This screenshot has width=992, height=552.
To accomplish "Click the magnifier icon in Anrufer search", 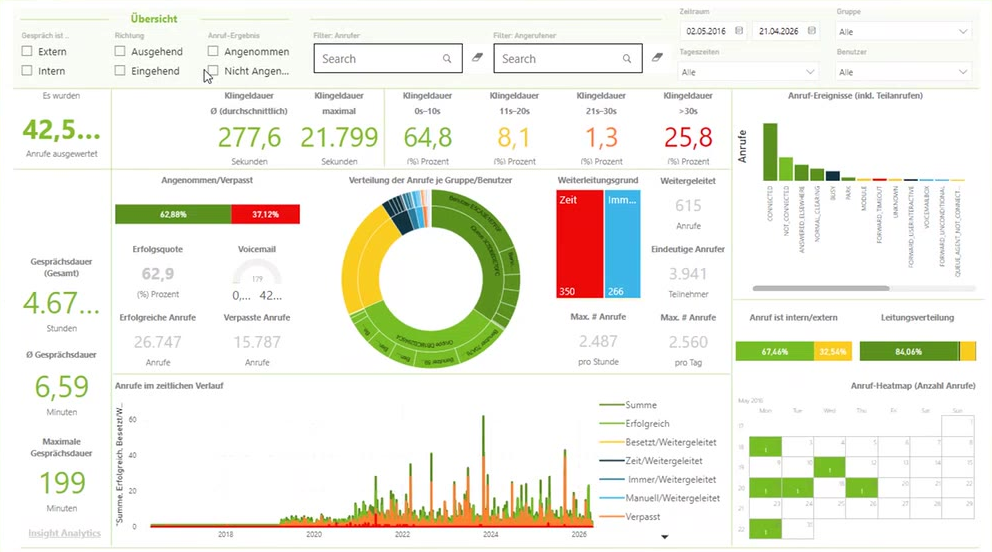I will [x=447, y=59].
